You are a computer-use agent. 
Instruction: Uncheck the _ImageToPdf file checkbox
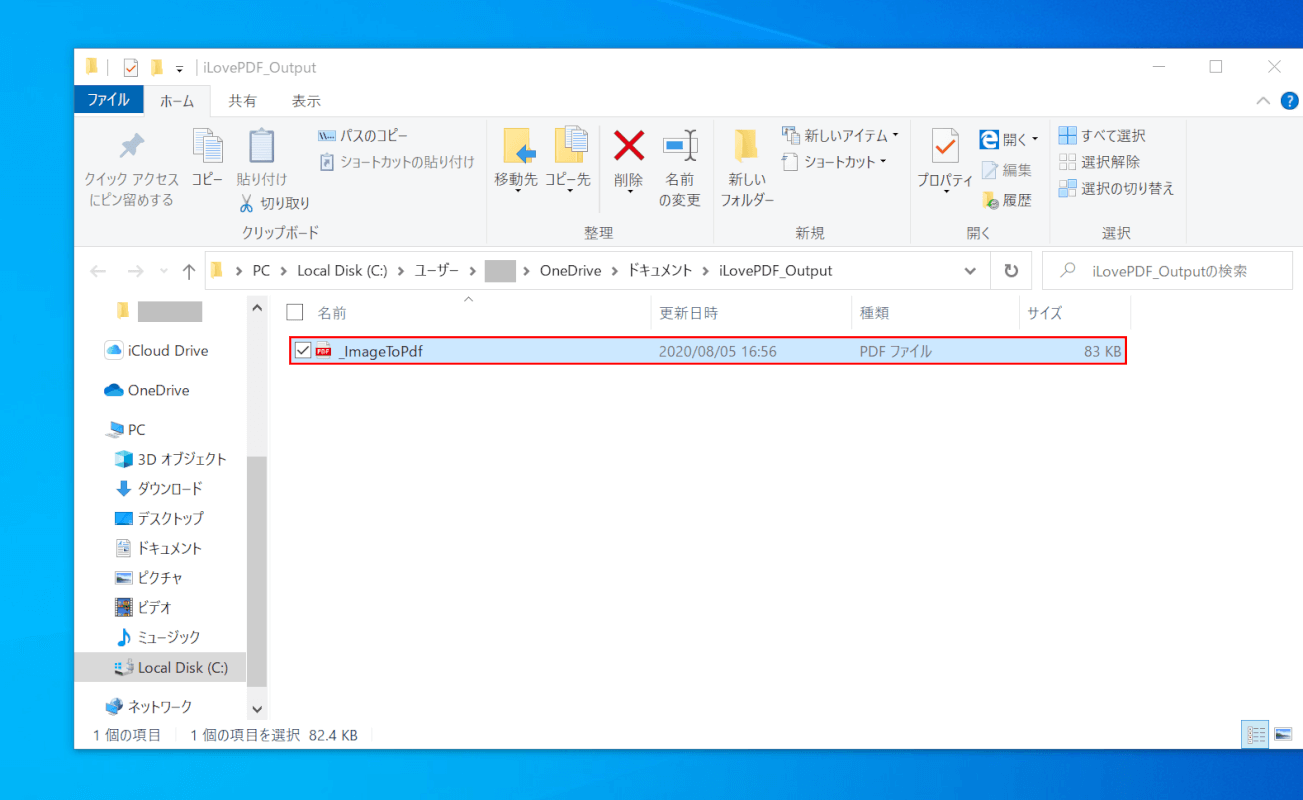(303, 350)
